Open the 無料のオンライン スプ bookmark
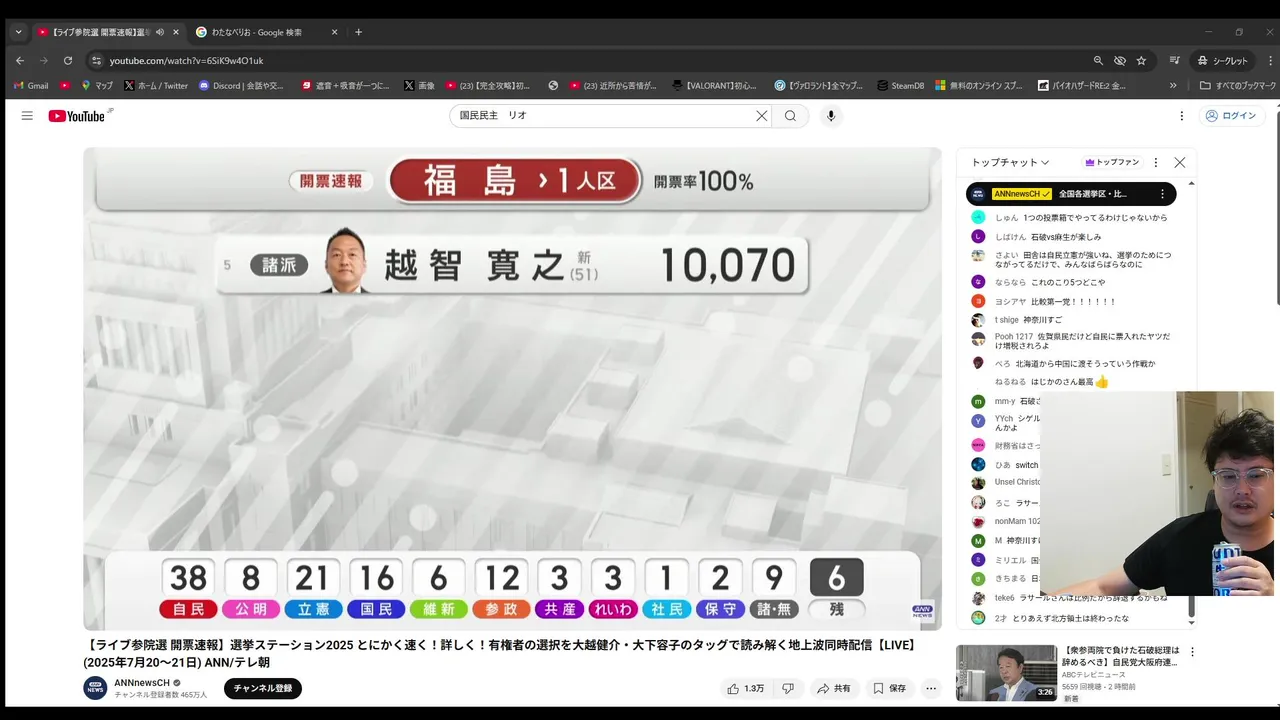 pos(979,85)
